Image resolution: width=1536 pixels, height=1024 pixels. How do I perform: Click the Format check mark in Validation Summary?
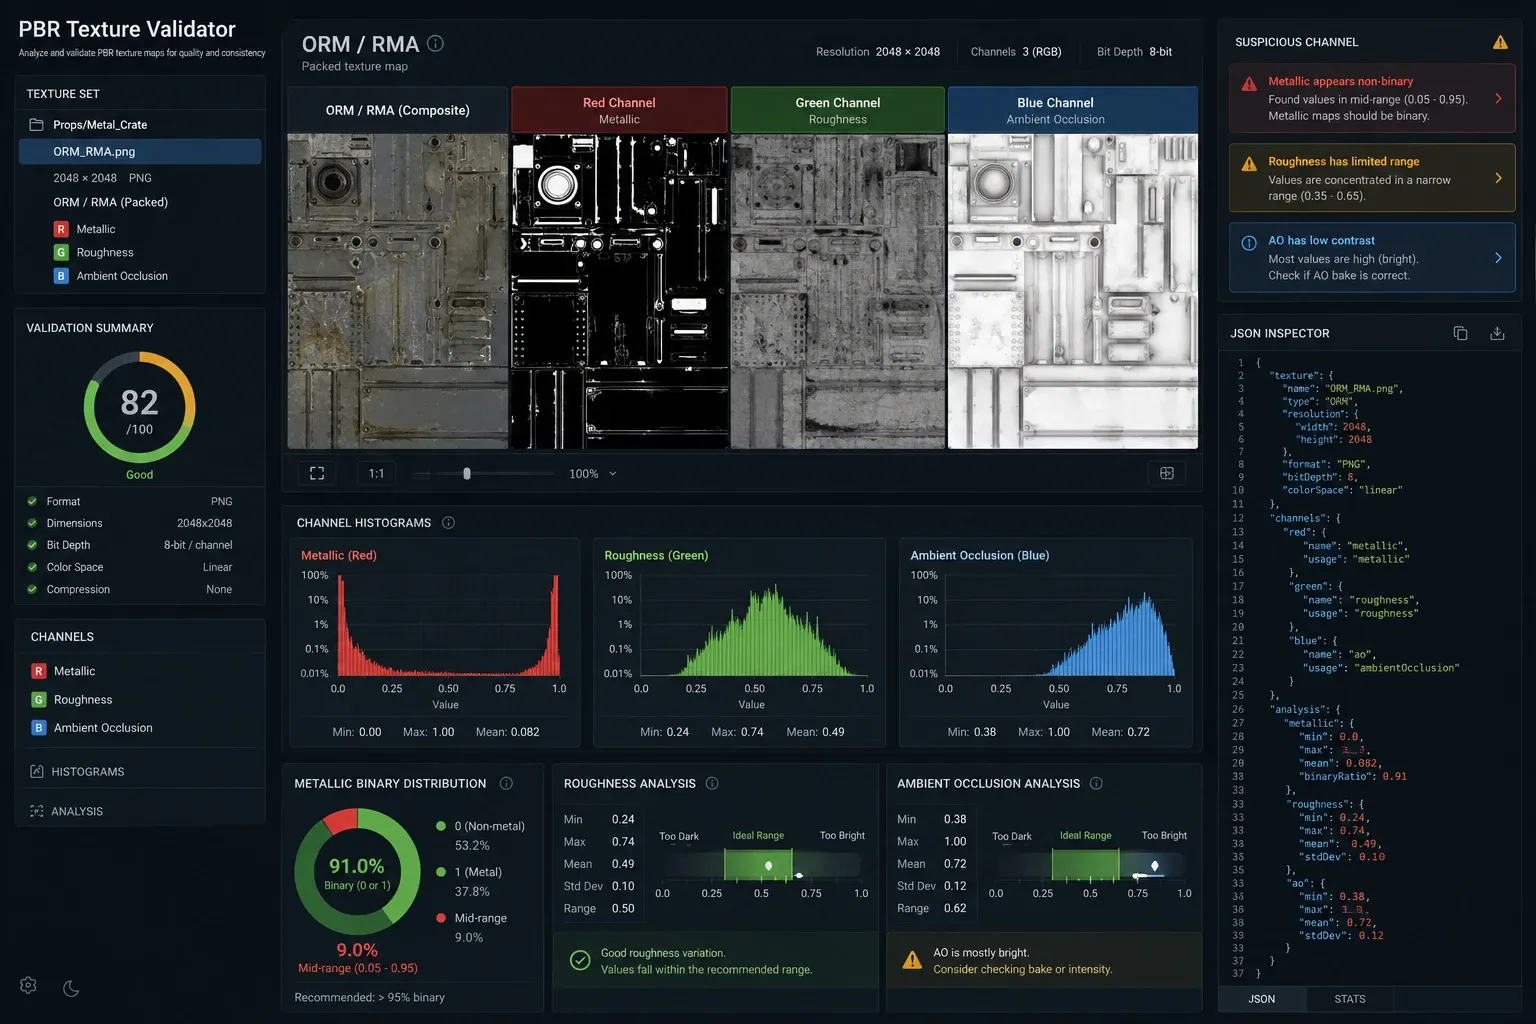tap(32, 501)
